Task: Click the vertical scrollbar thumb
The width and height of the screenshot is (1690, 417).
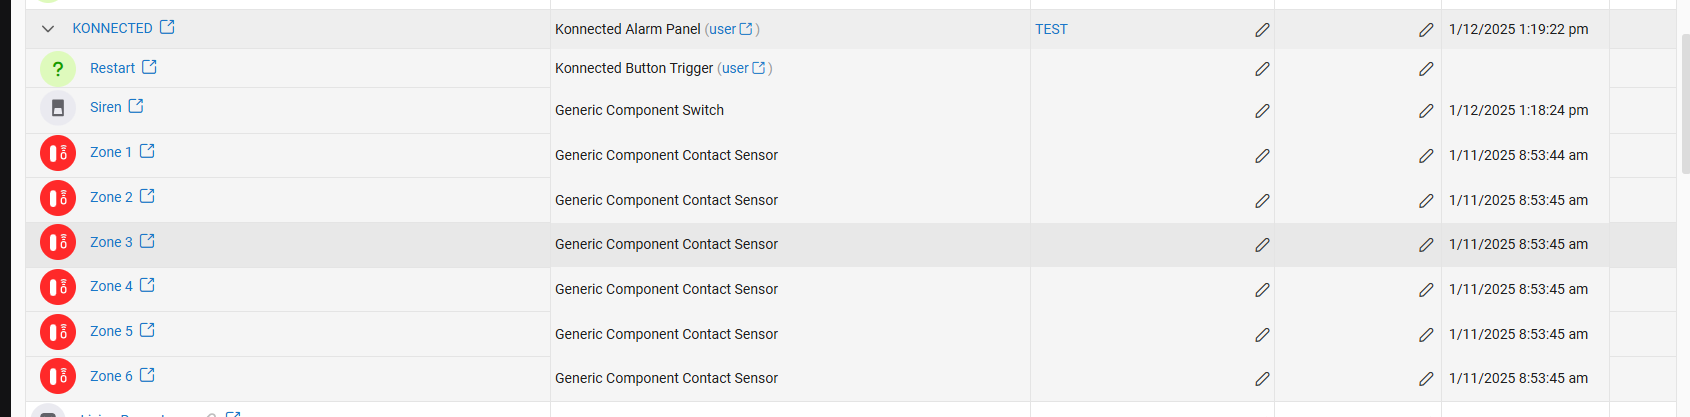Action: [x=1685, y=104]
